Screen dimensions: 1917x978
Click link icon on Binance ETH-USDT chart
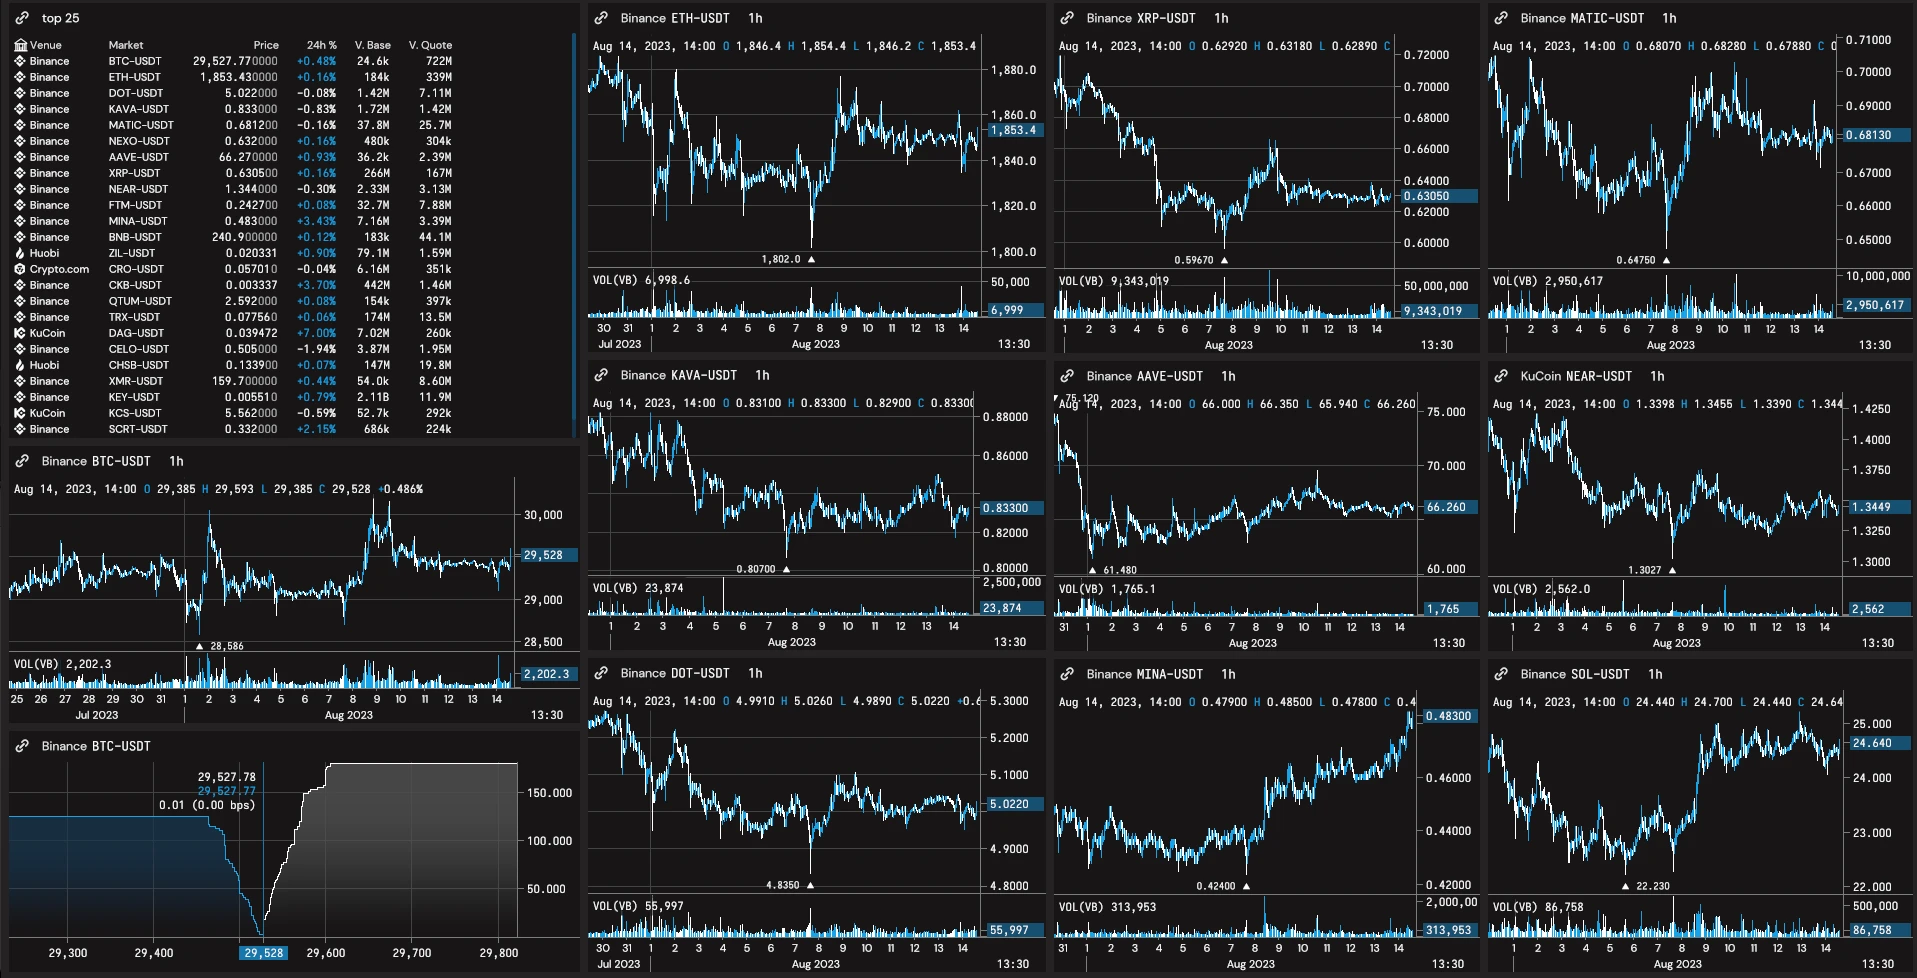coord(601,18)
